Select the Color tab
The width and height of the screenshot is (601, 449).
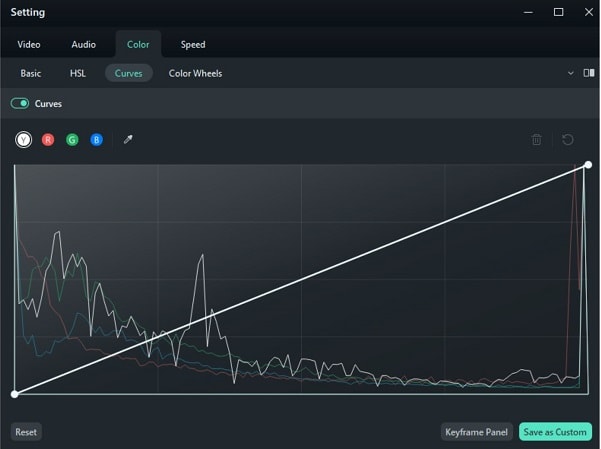point(138,44)
